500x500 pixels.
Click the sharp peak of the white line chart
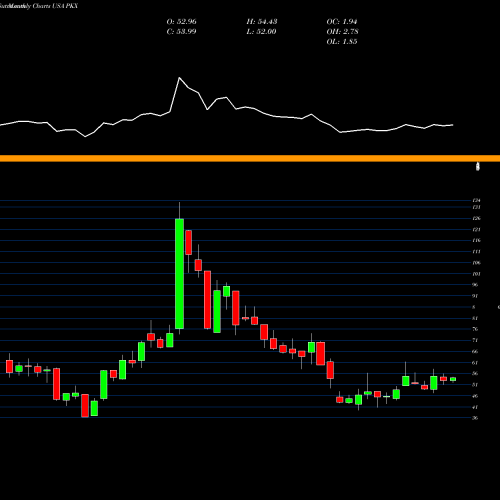[179, 78]
